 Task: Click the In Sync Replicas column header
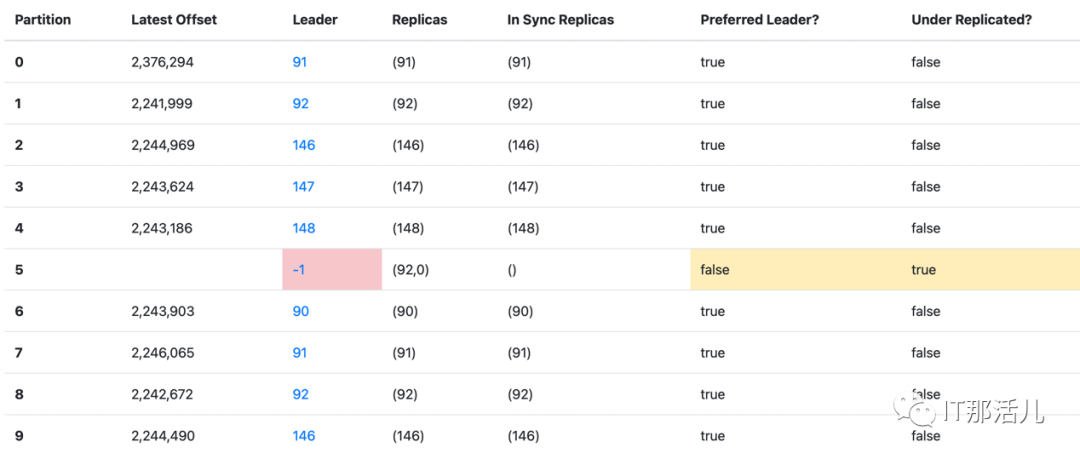click(561, 20)
